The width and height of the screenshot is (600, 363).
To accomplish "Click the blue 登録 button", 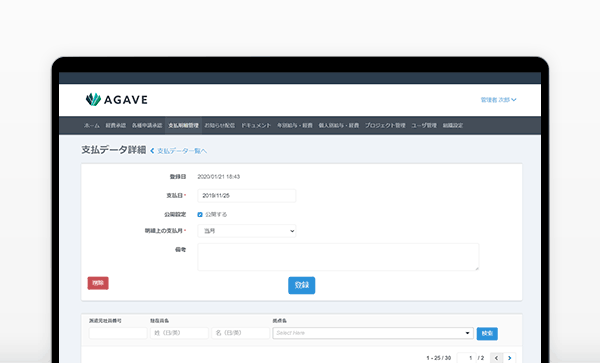I will (x=302, y=285).
